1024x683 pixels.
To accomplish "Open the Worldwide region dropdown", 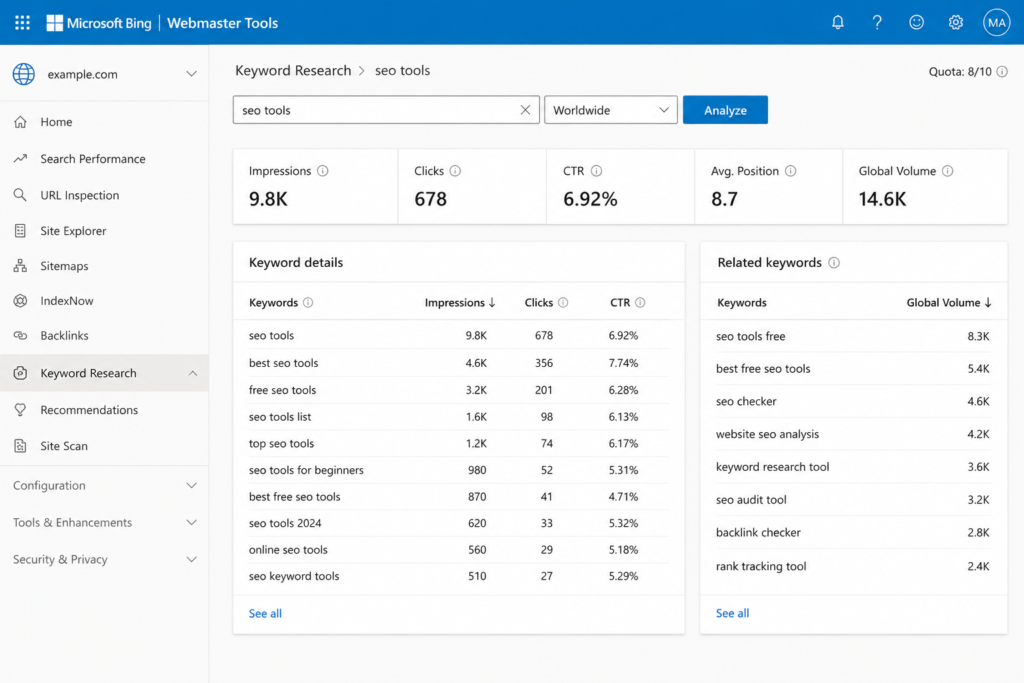I will (611, 110).
